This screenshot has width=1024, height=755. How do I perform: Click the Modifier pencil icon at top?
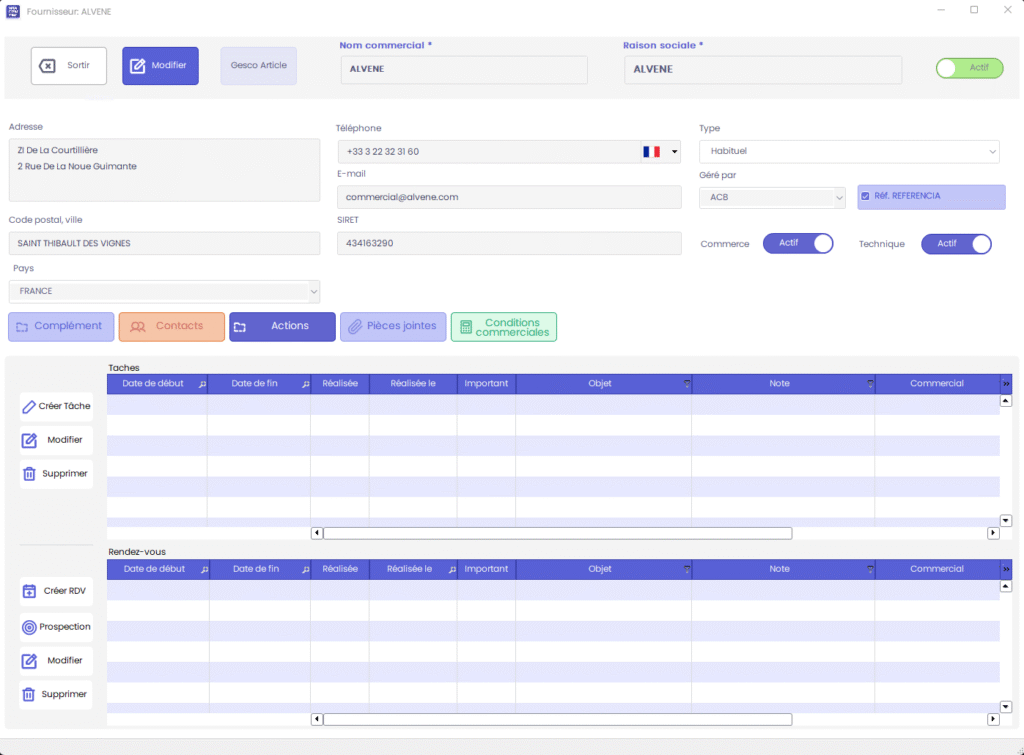(138, 66)
